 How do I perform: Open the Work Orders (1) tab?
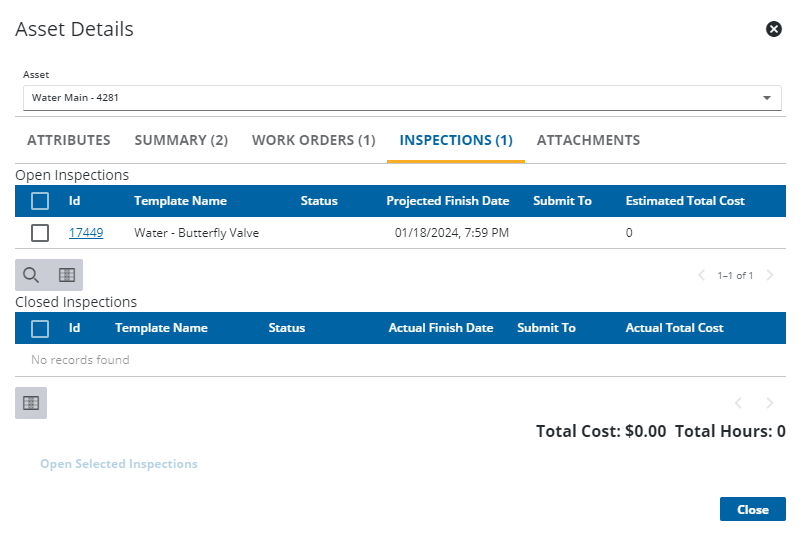313,140
